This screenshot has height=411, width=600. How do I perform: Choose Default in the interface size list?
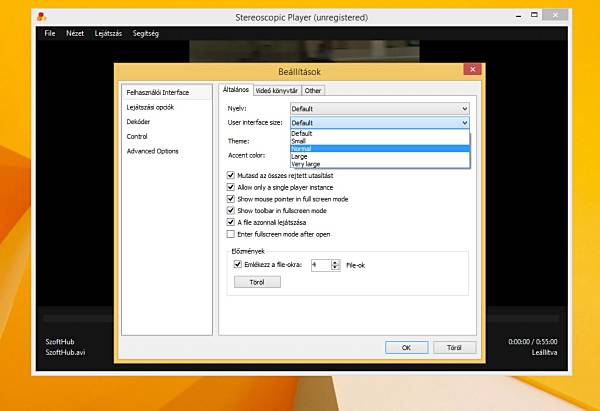380,134
